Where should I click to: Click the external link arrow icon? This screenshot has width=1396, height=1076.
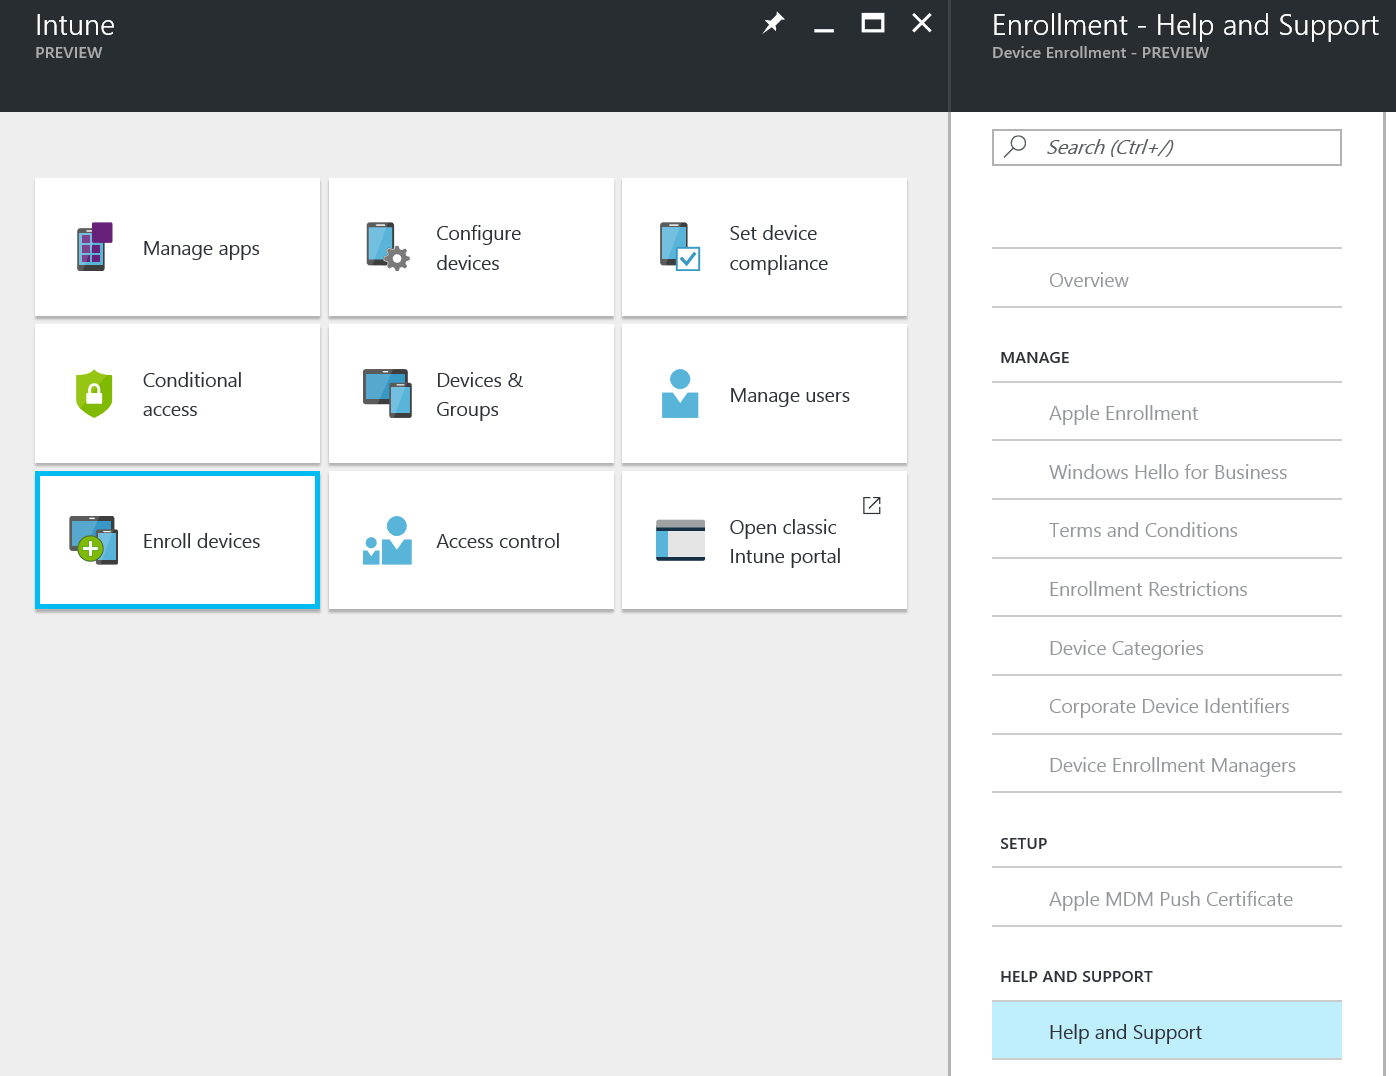(x=872, y=505)
